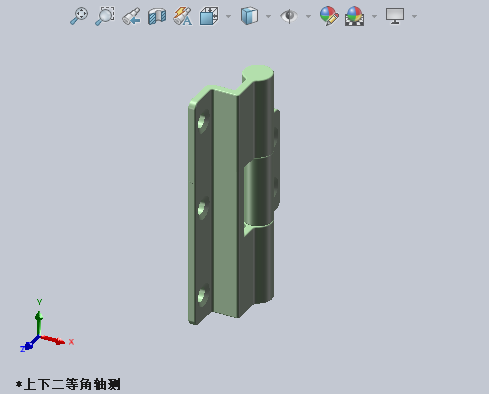Screen dimensions: 489x394
Task: Expand the View Orientation dropdown arrow
Action: 228,16
